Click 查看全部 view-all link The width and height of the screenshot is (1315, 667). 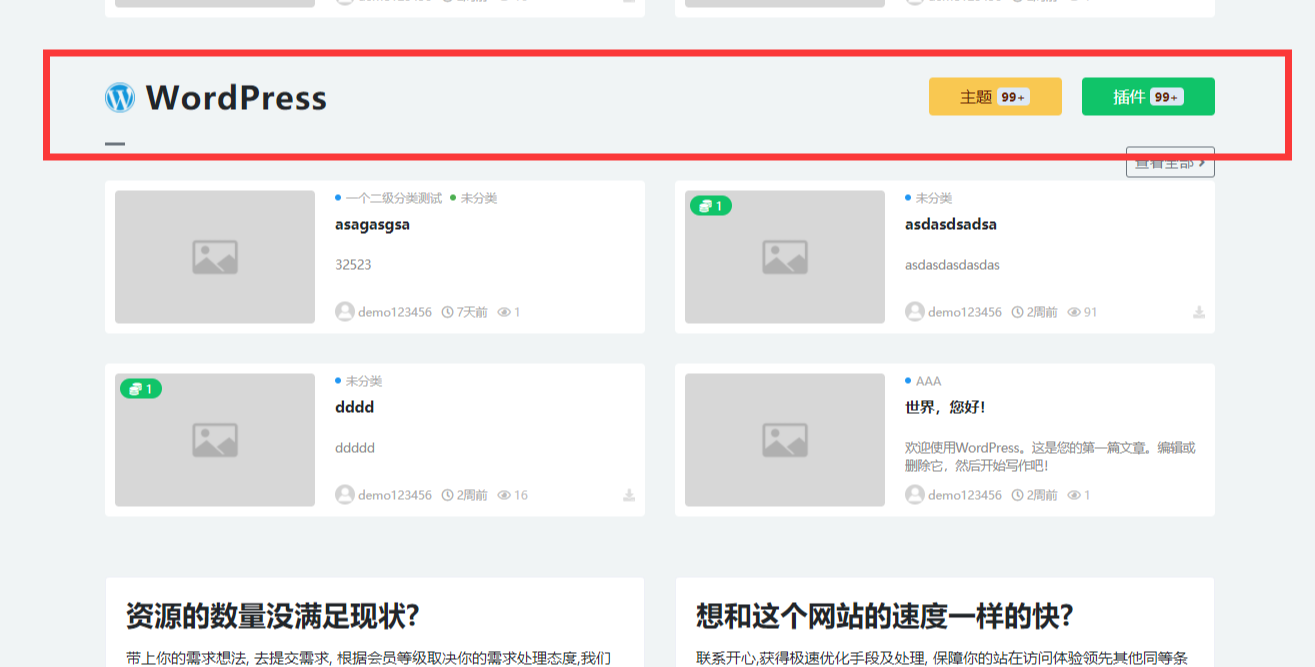click(1169, 163)
